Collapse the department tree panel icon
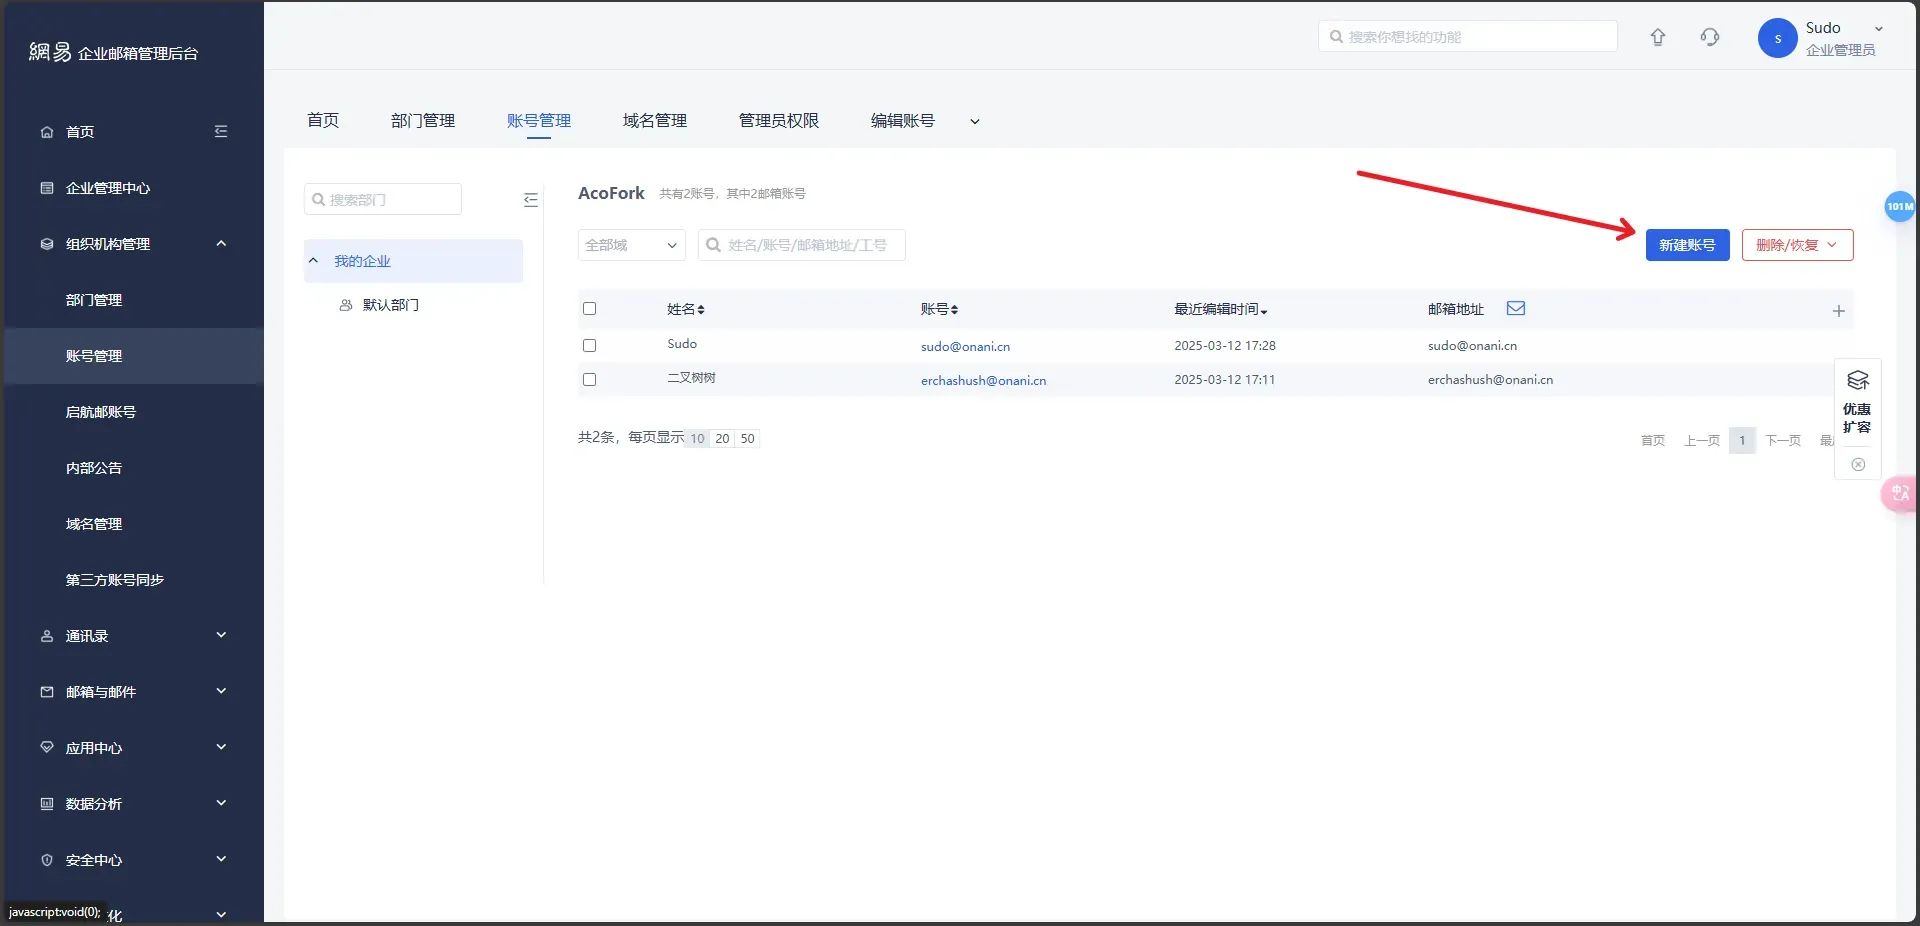1920x926 pixels. coord(530,200)
